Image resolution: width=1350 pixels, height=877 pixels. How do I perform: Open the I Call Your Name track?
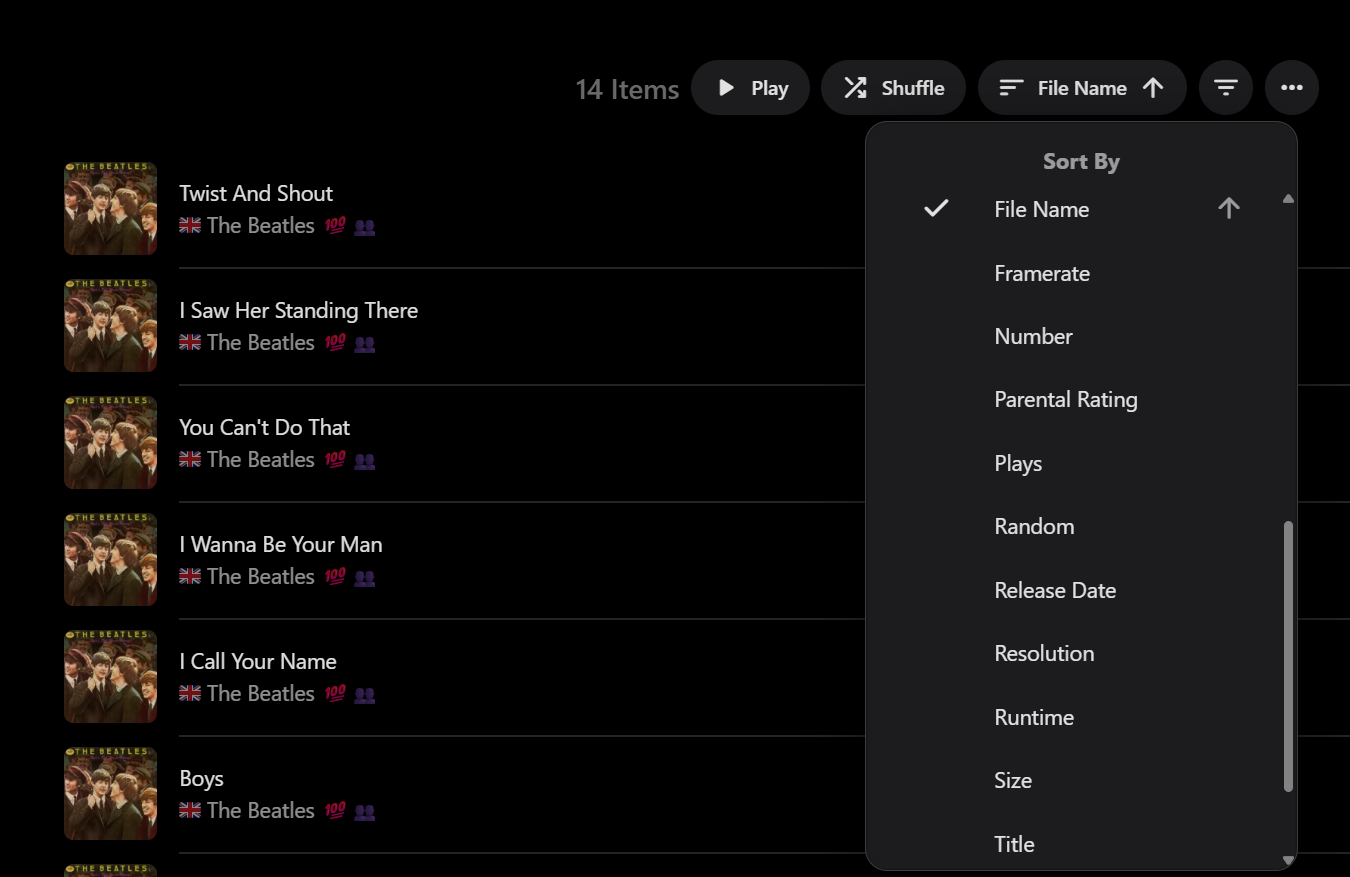coord(258,661)
